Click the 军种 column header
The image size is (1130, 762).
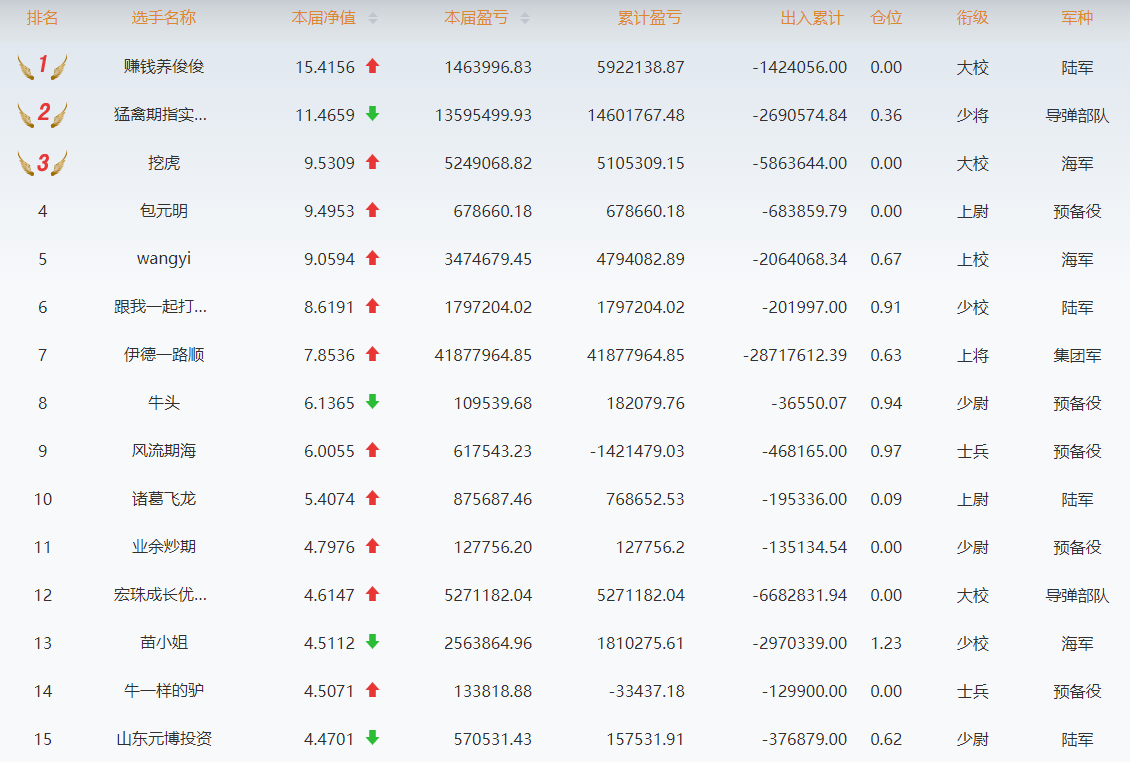[1077, 18]
